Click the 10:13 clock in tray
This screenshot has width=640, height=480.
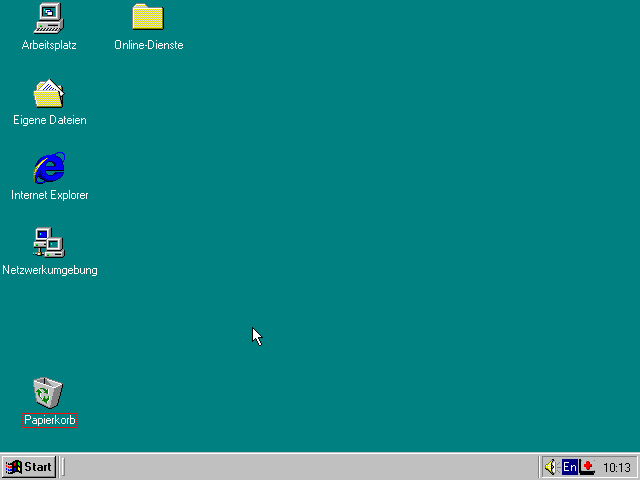point(617,467)
